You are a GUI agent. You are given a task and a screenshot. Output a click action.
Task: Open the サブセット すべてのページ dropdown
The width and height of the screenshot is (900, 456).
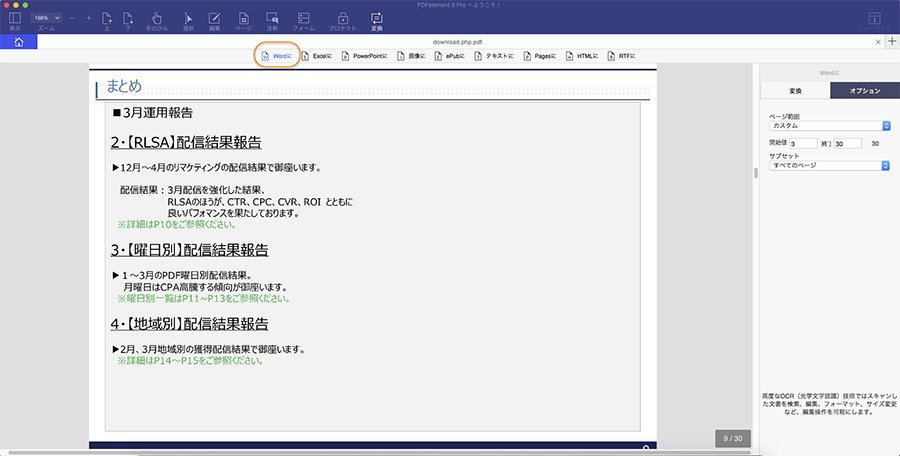click(x=829, y=165)
